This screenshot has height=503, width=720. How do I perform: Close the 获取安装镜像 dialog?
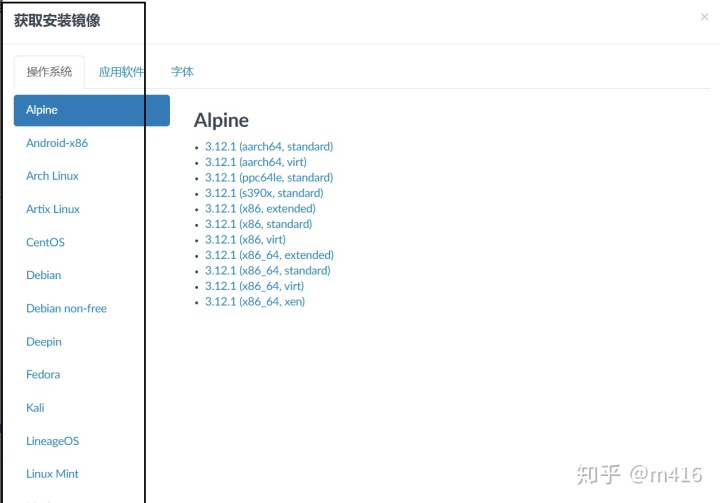pos(704,17)
